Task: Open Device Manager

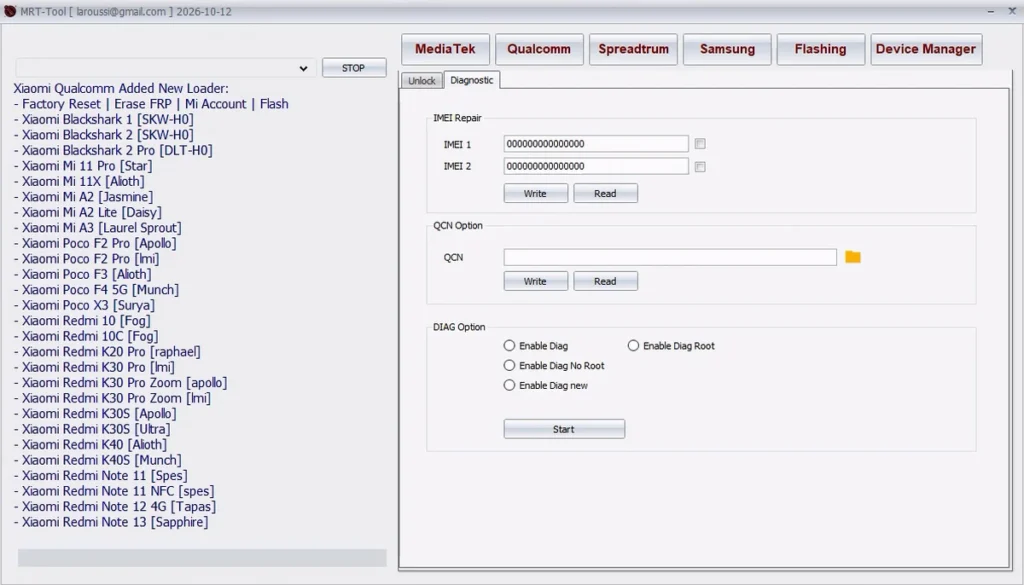Action: (x=925, y=49)
